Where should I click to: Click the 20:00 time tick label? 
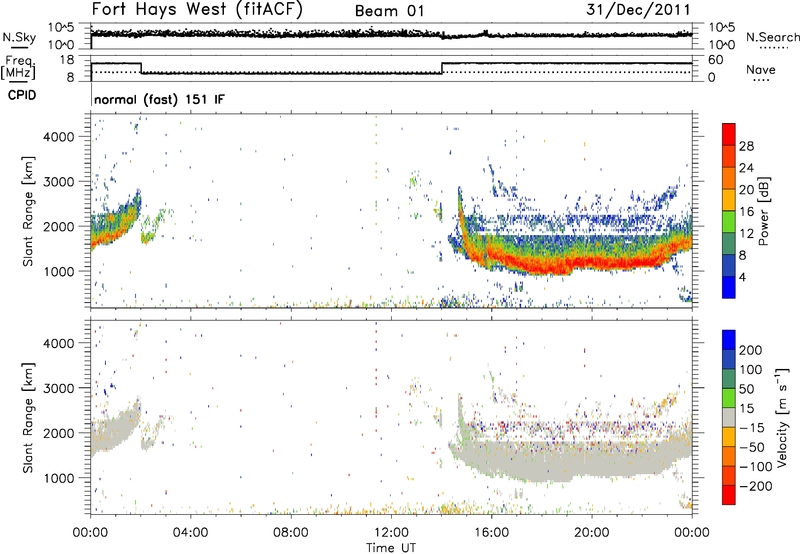591,533
